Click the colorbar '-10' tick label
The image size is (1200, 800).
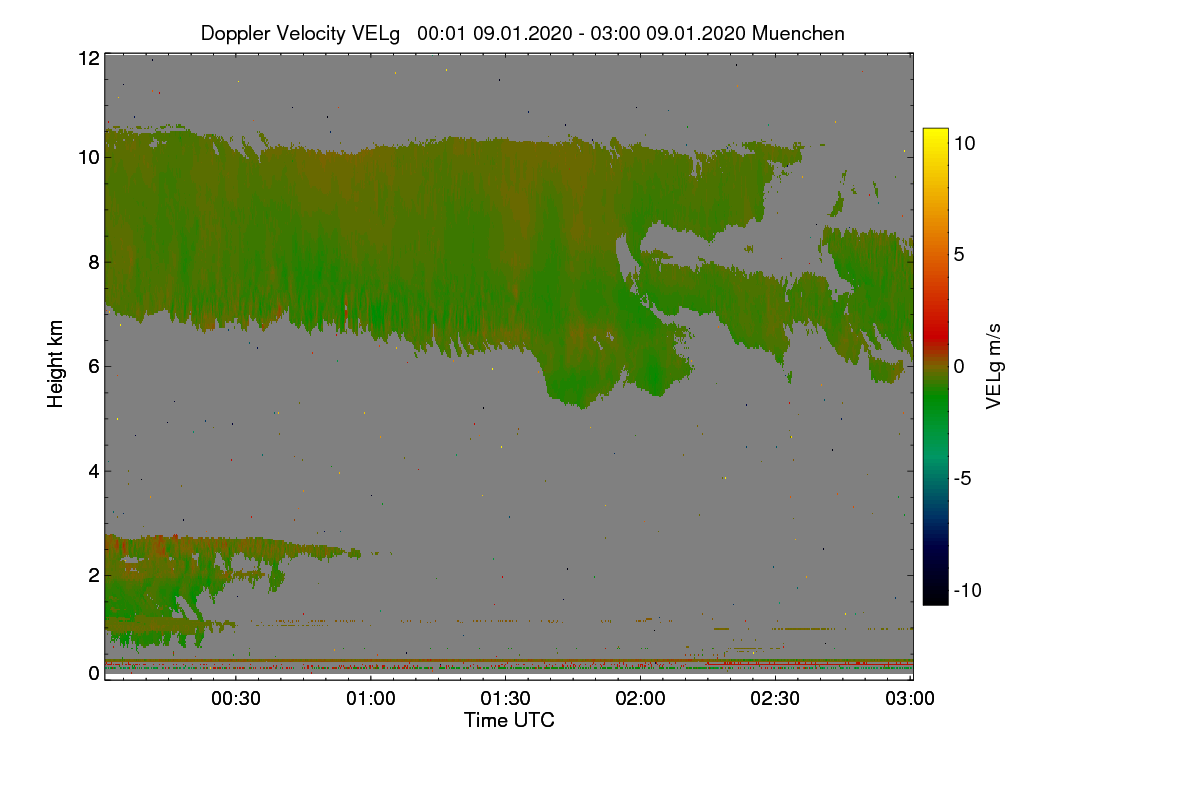tap(967, 590)
